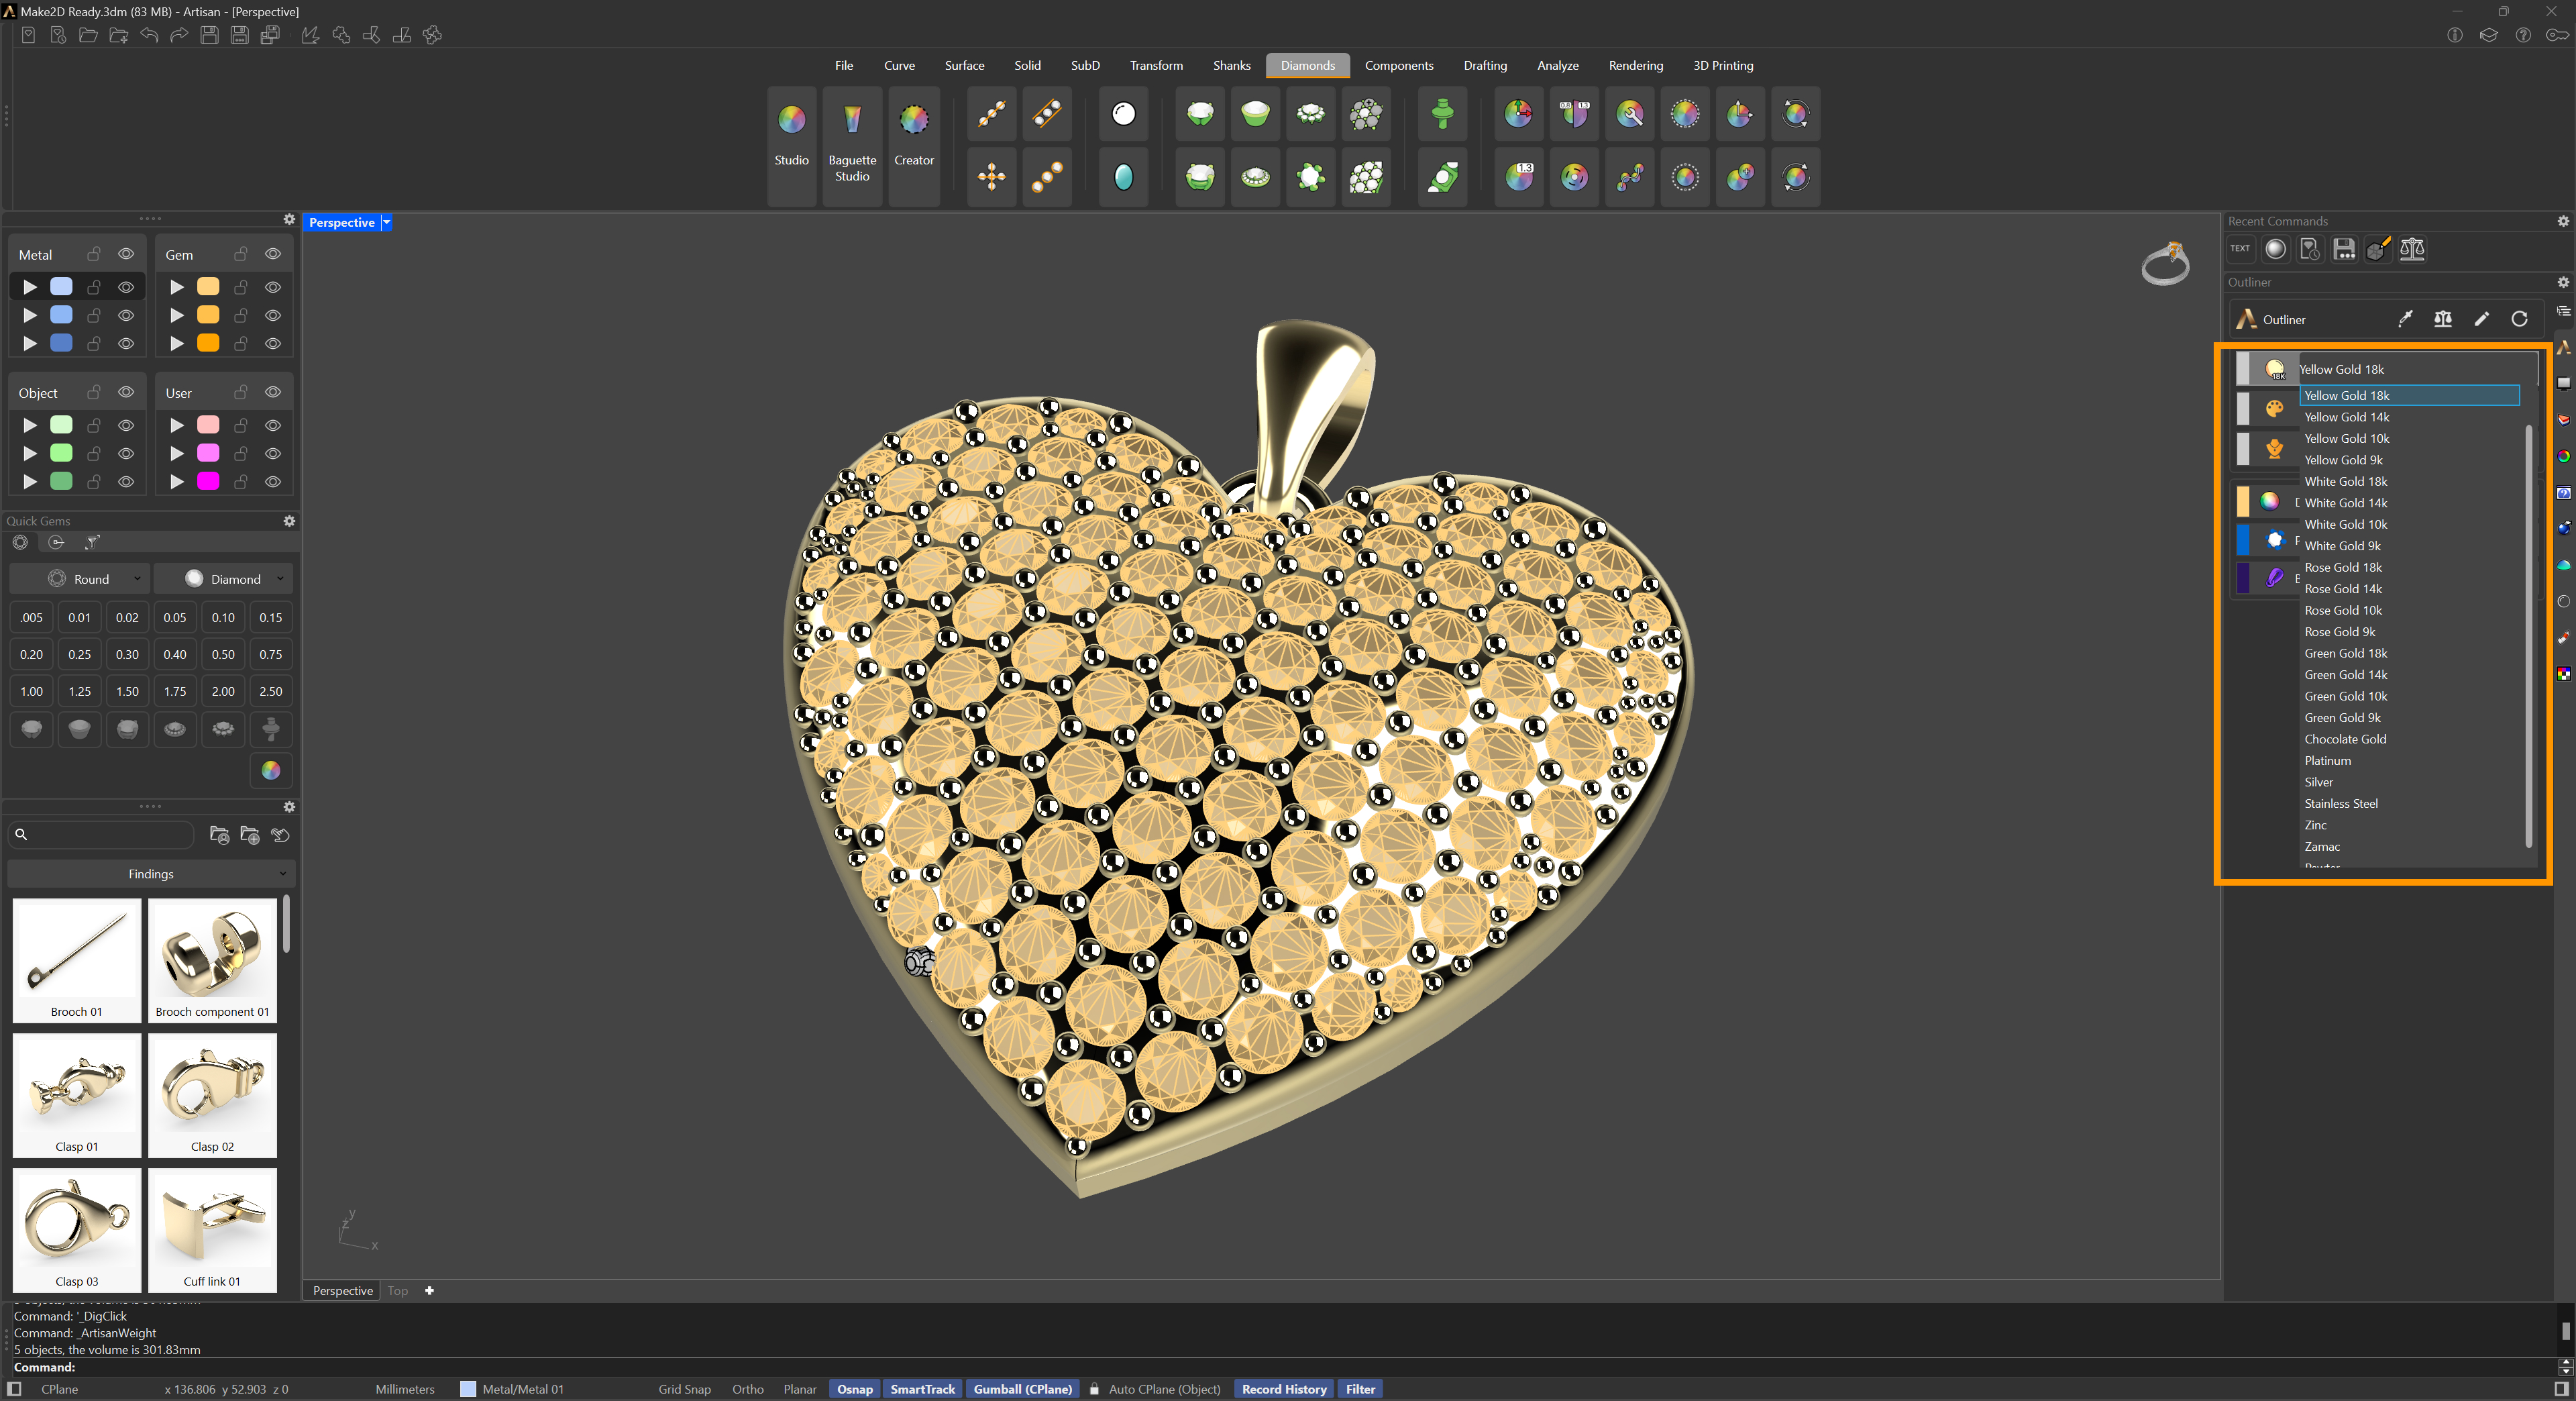The image size is (2576, 1401).
Task: Open the Round gem shape dropdown
Action: (80, 579)
